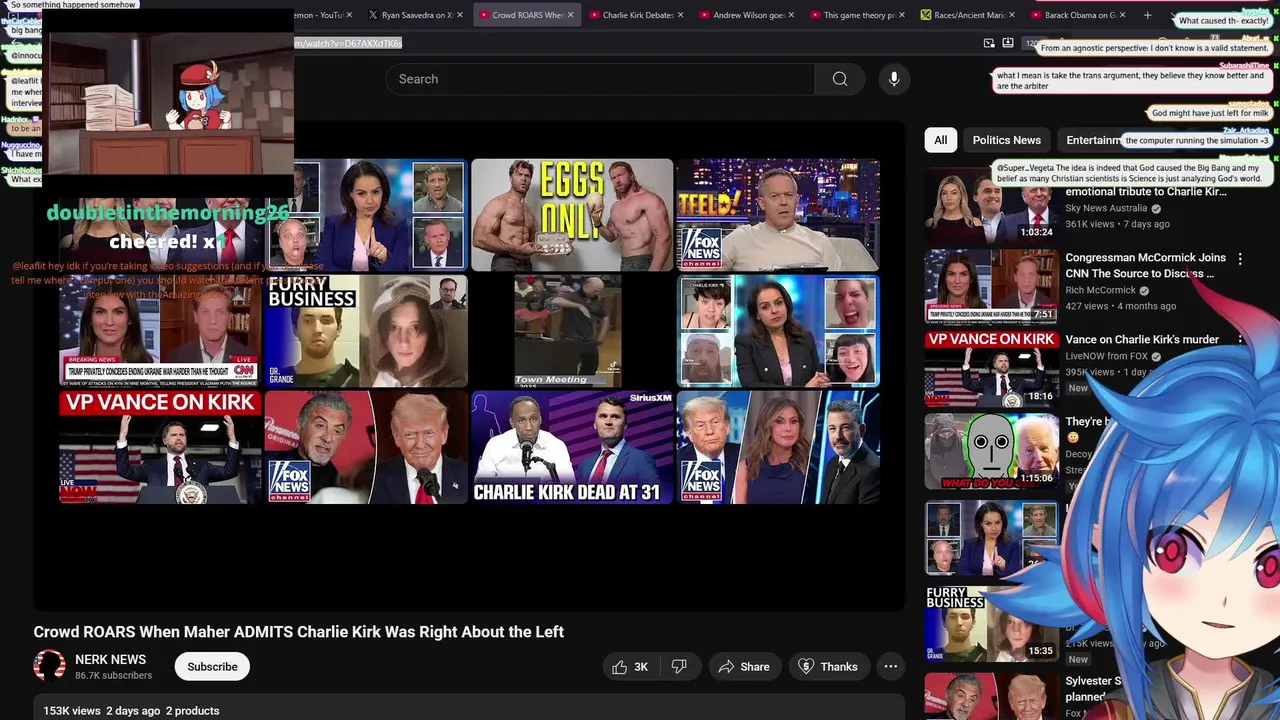Click the browser address bar URL

[348, 43]
